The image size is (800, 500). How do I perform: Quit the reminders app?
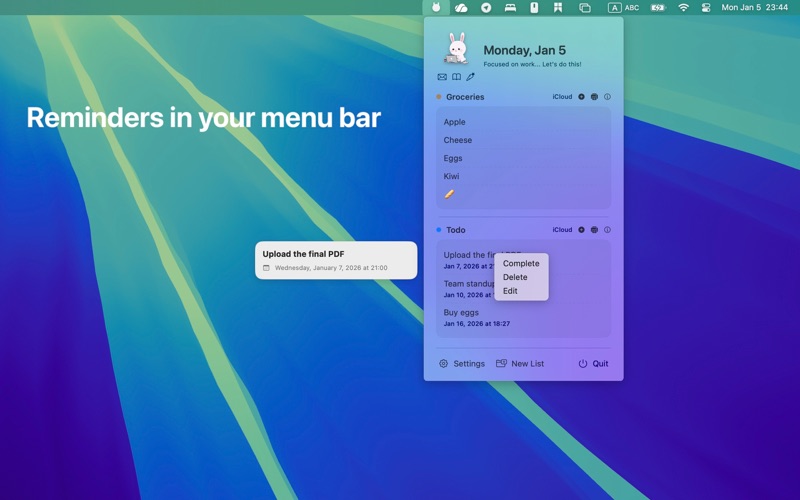[593, 364]
